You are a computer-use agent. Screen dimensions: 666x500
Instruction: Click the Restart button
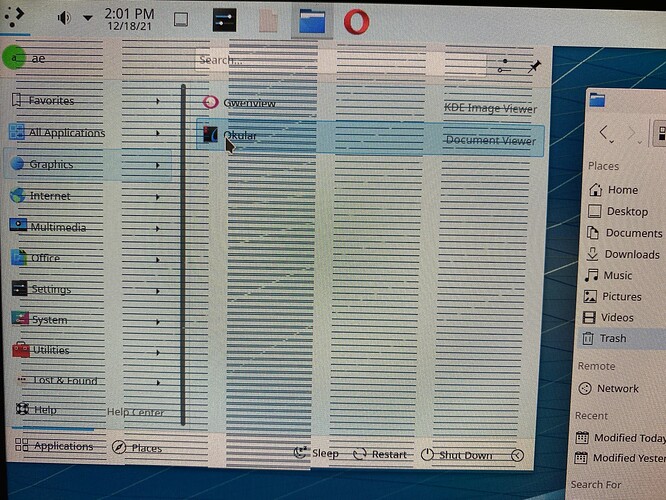click(380, 454)
